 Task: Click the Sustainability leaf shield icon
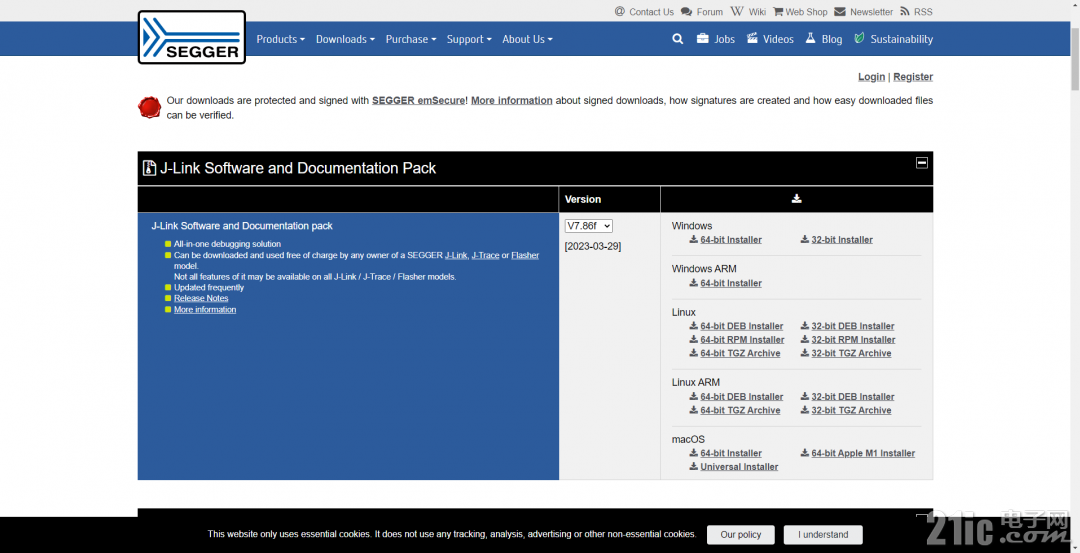click(x=859, y=39)
